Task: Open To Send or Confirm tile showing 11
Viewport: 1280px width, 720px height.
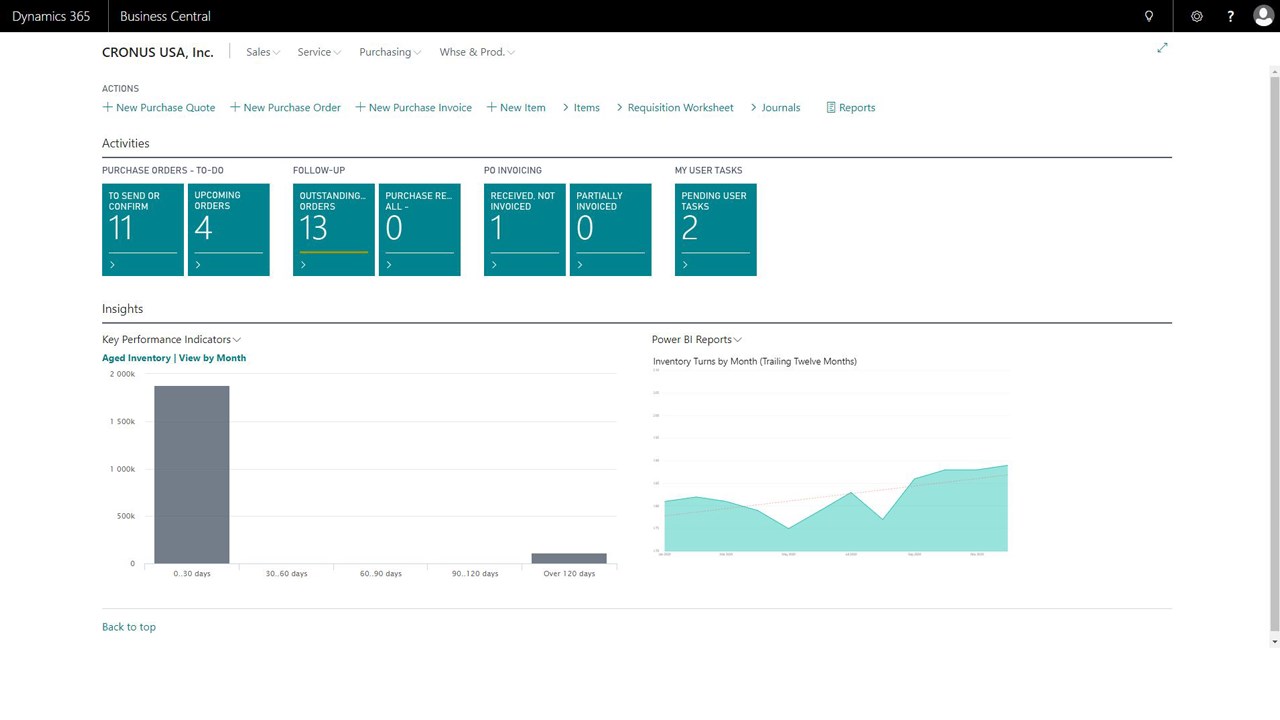Action: click(143, 230)
